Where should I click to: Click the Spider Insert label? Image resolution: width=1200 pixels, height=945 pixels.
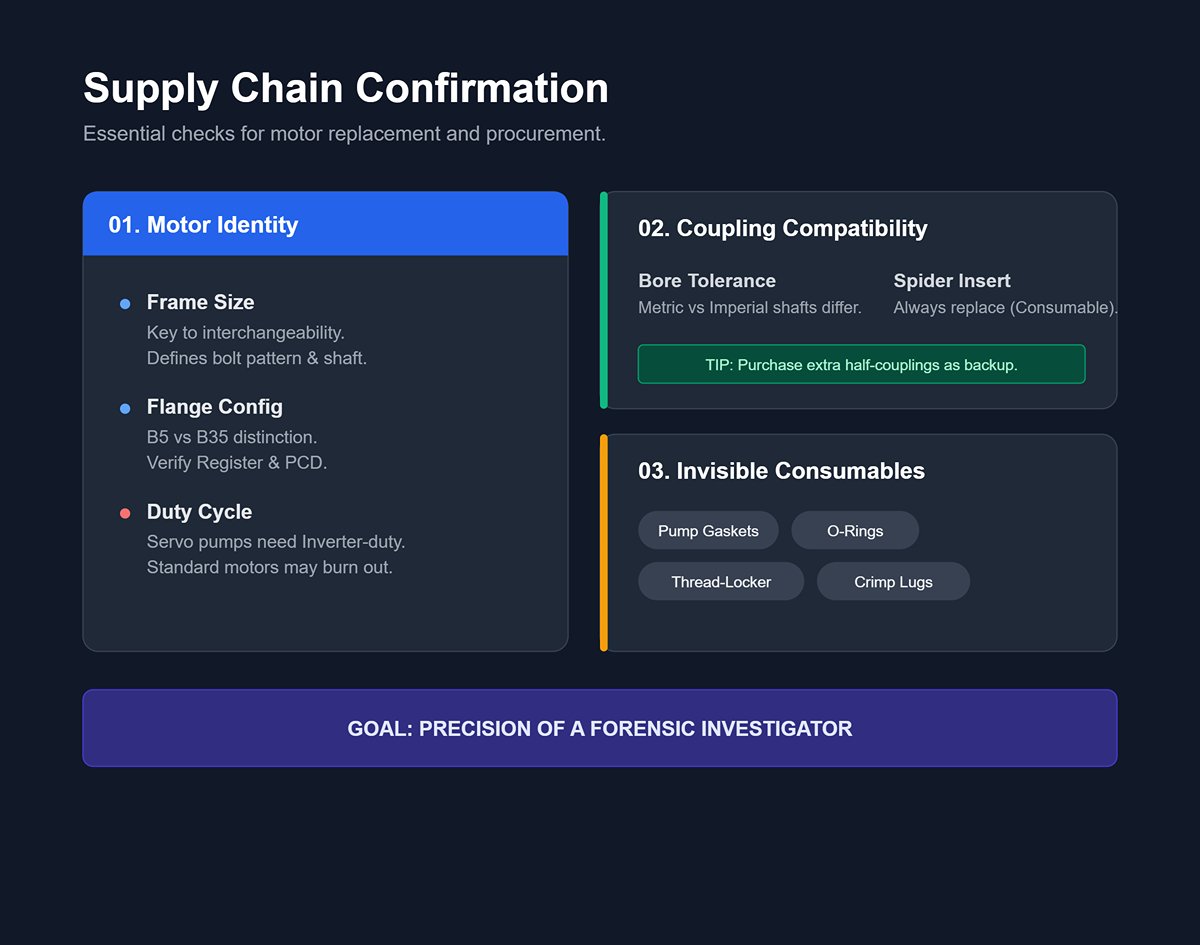[x=951, y=281]
